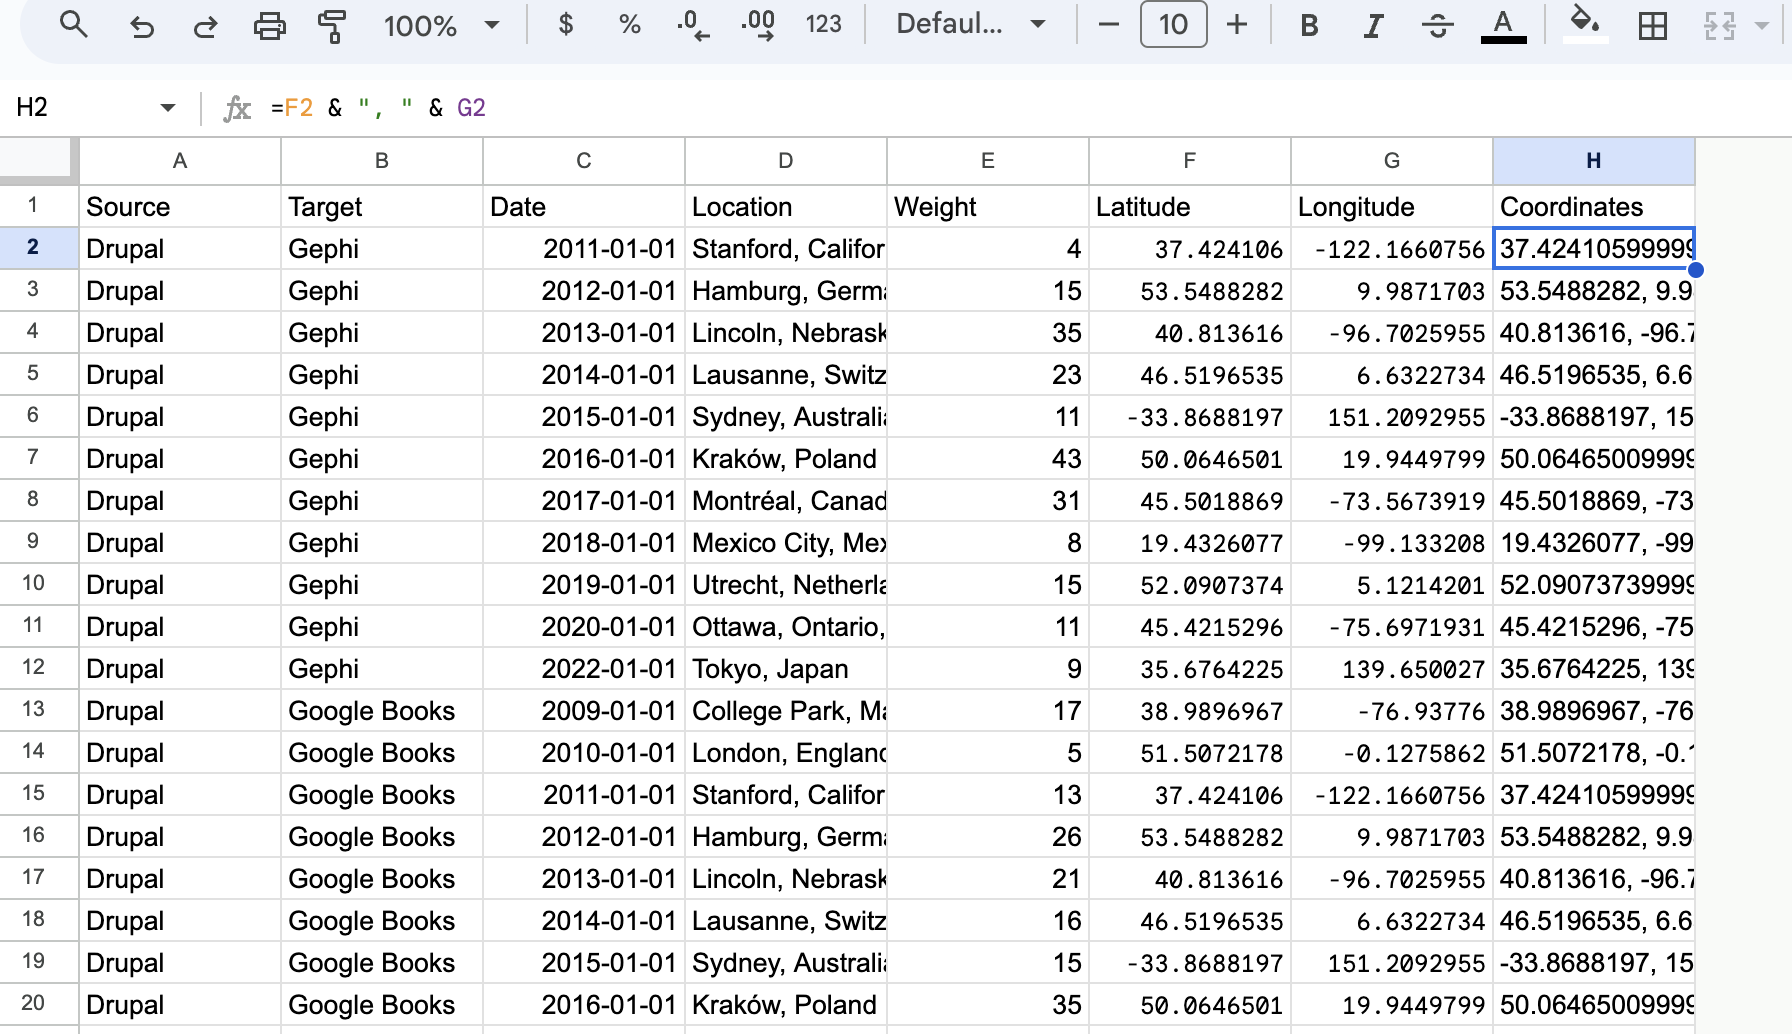
Task: Undo the last action
Action: [x=142, y=25]
